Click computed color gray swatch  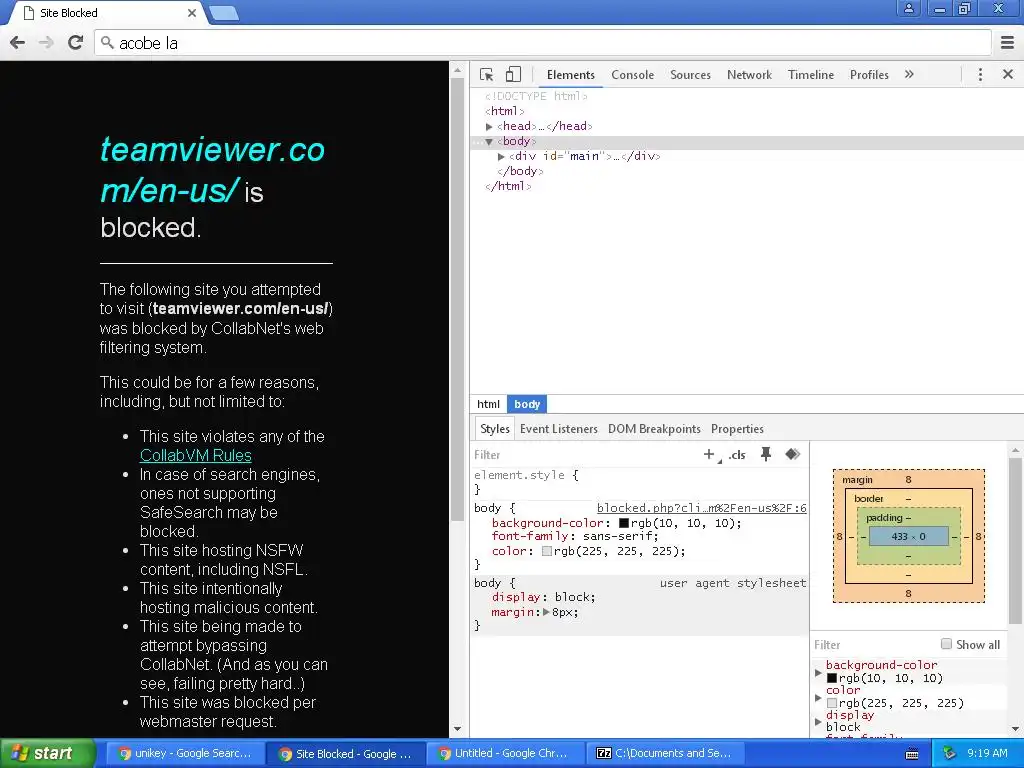(x=832, y=703)
